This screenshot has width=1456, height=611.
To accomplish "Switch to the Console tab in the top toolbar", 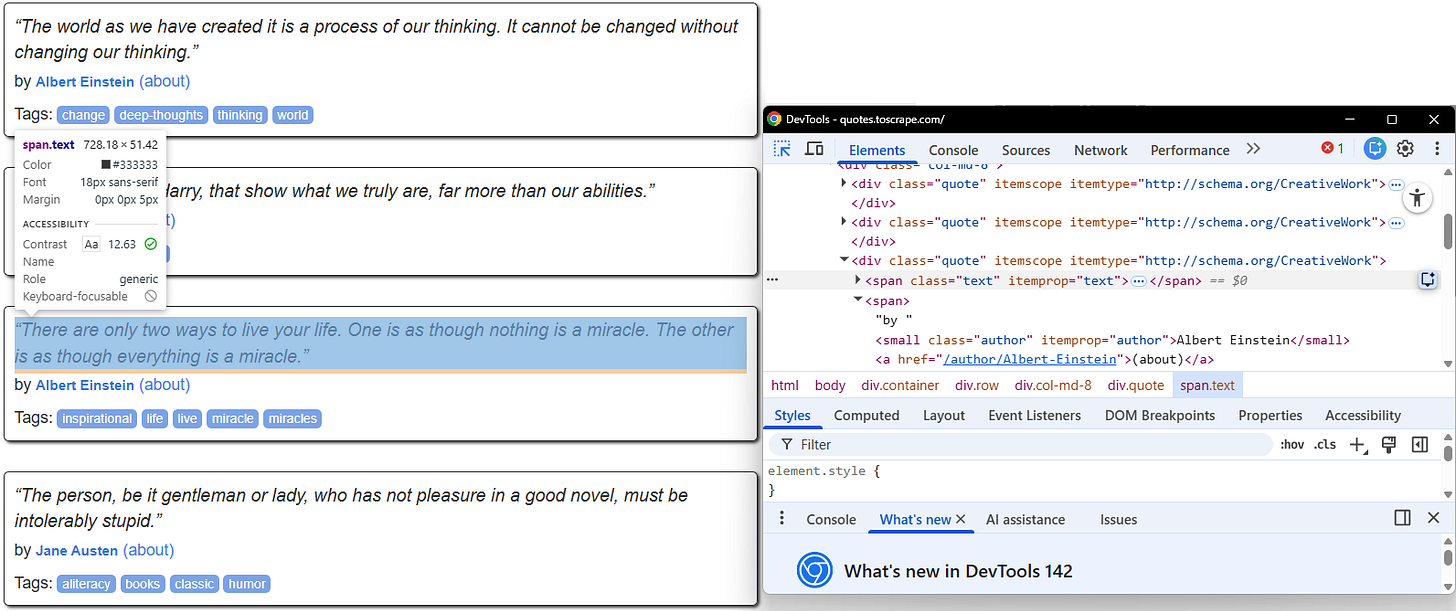I will click(x=953, y=150).
